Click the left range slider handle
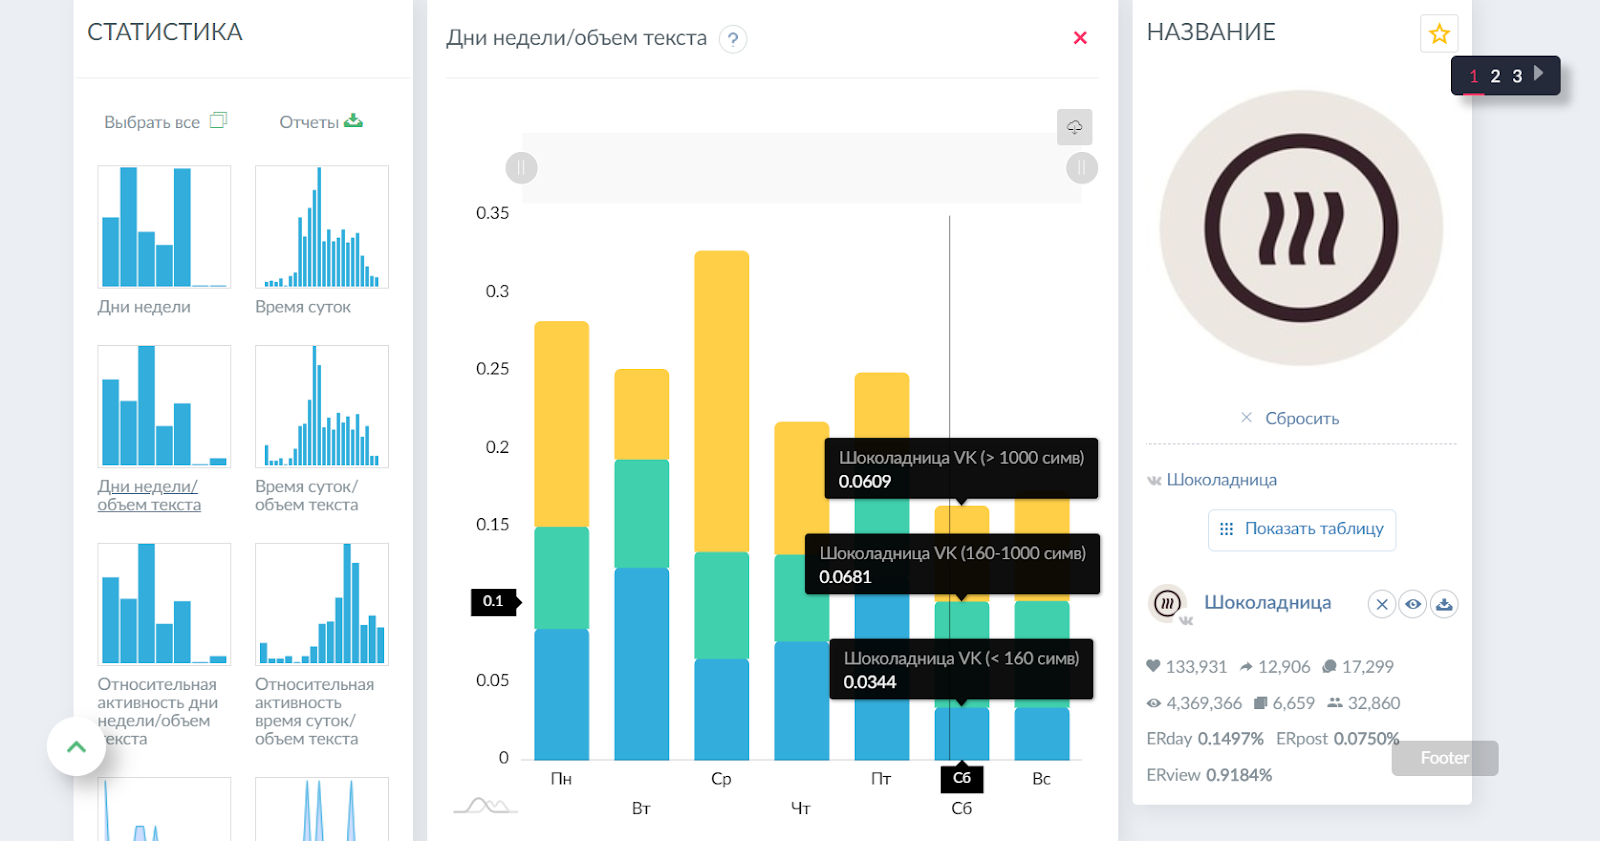 pyautogui.click(x=521, y=168)
